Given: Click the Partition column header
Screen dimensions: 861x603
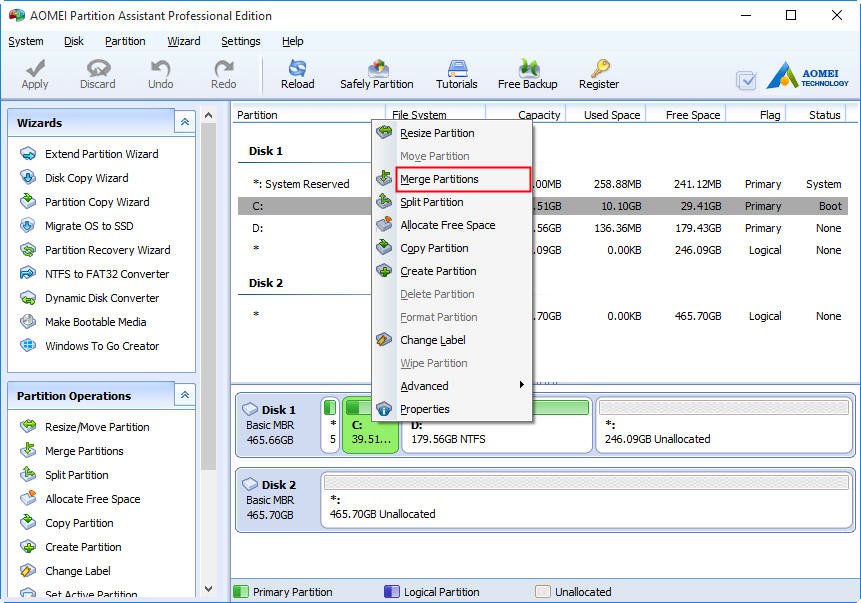Looking at the screenshot, I should [309, 115].
